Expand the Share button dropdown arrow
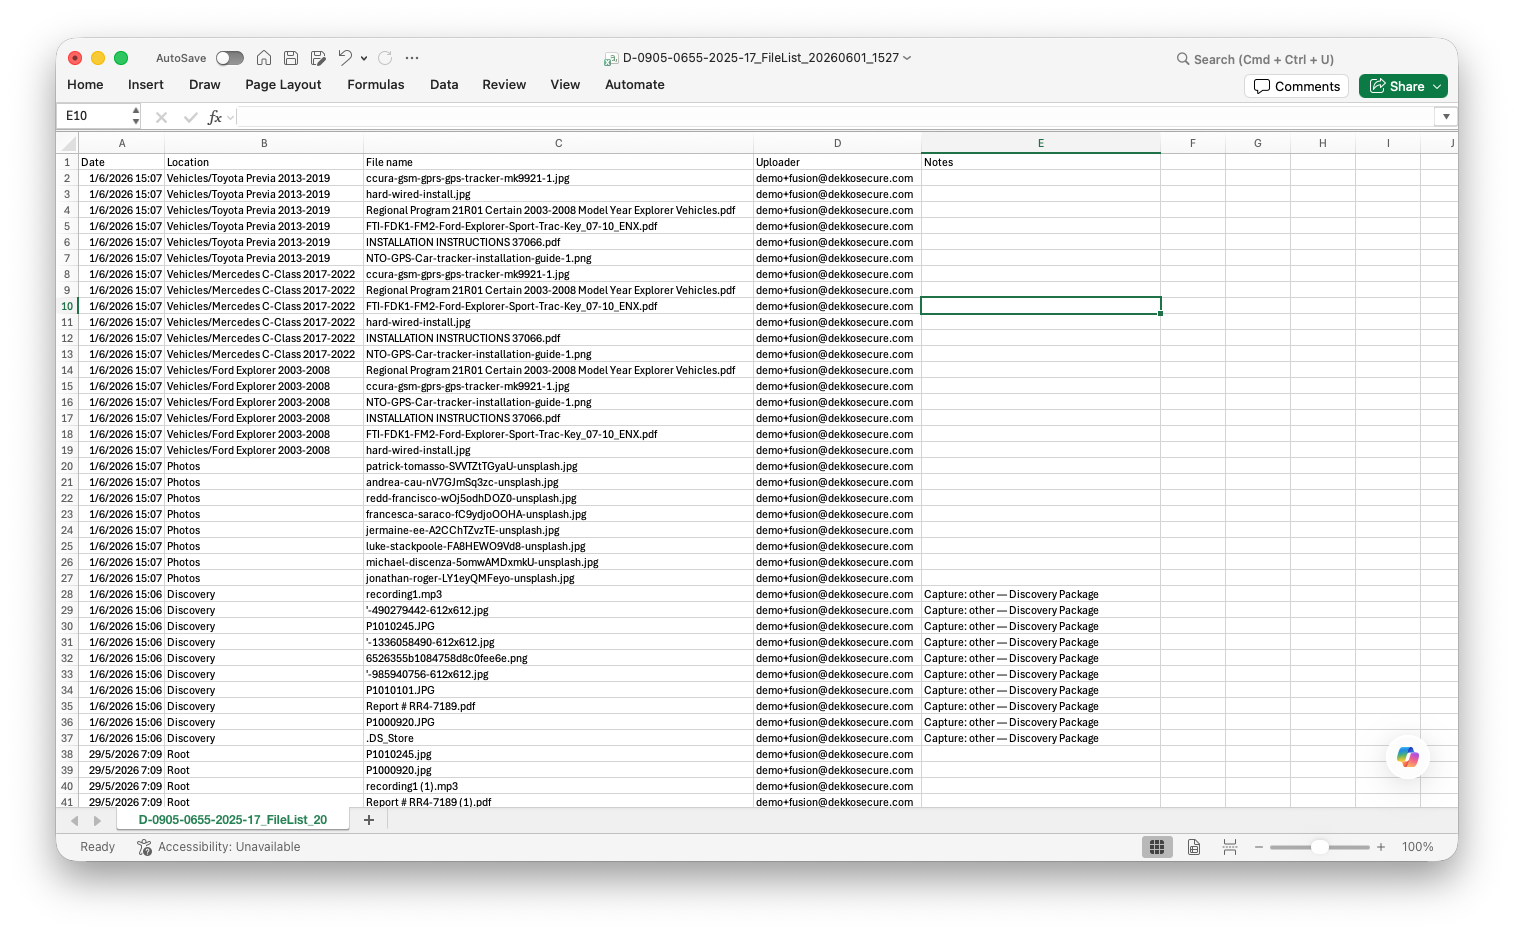1514x935 pixels. click(1437, 86)
